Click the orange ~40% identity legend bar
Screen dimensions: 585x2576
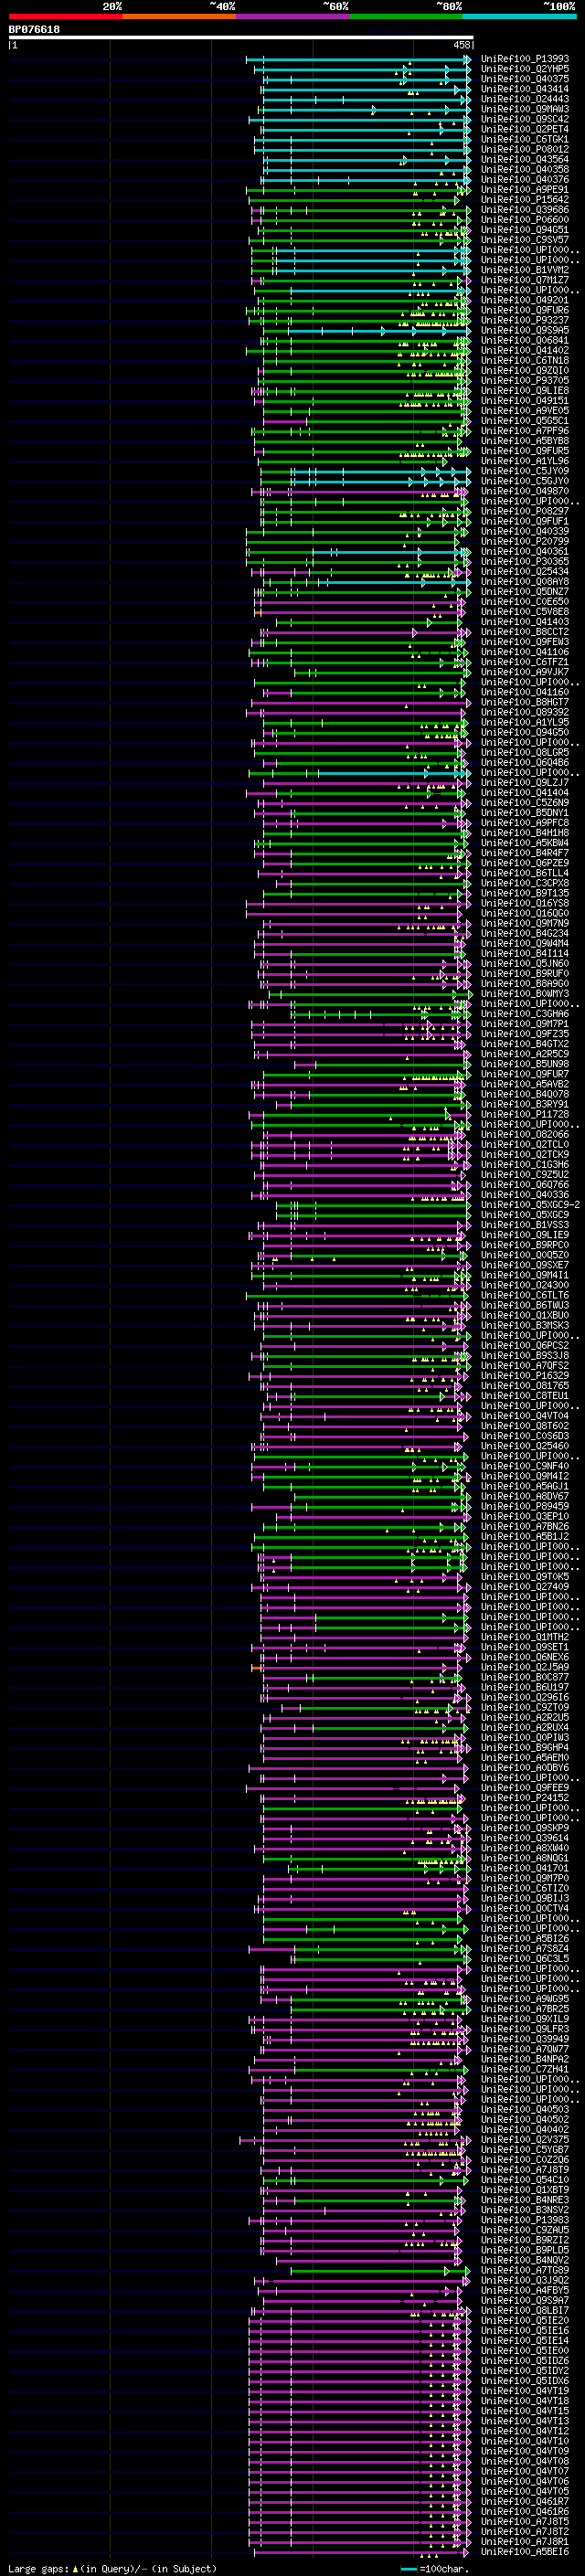click(x=179, y=17)
